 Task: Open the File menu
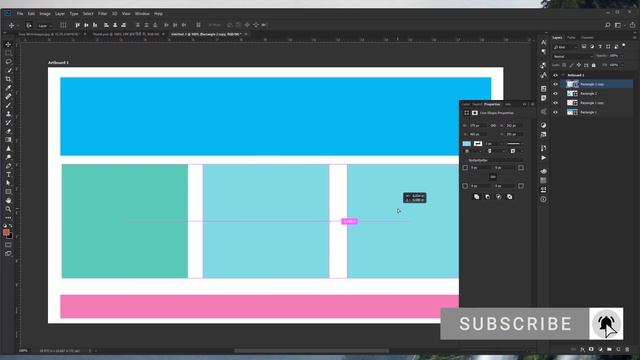[20, 14]
